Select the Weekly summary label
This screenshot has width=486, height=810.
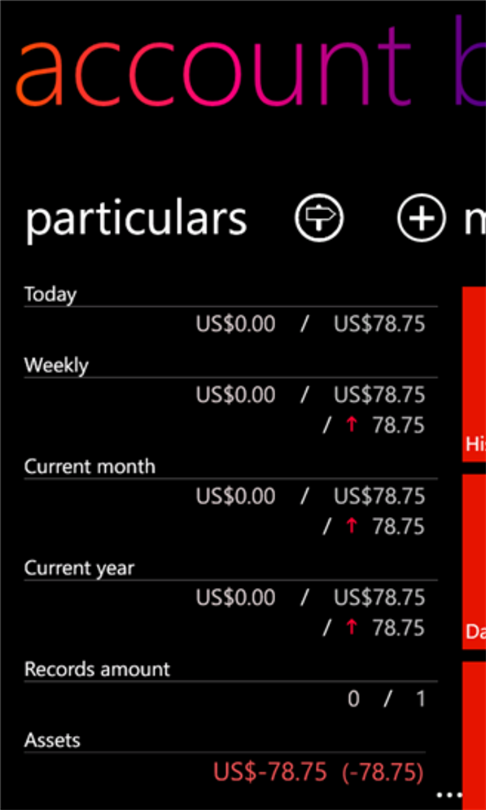(x=56, y=365)
